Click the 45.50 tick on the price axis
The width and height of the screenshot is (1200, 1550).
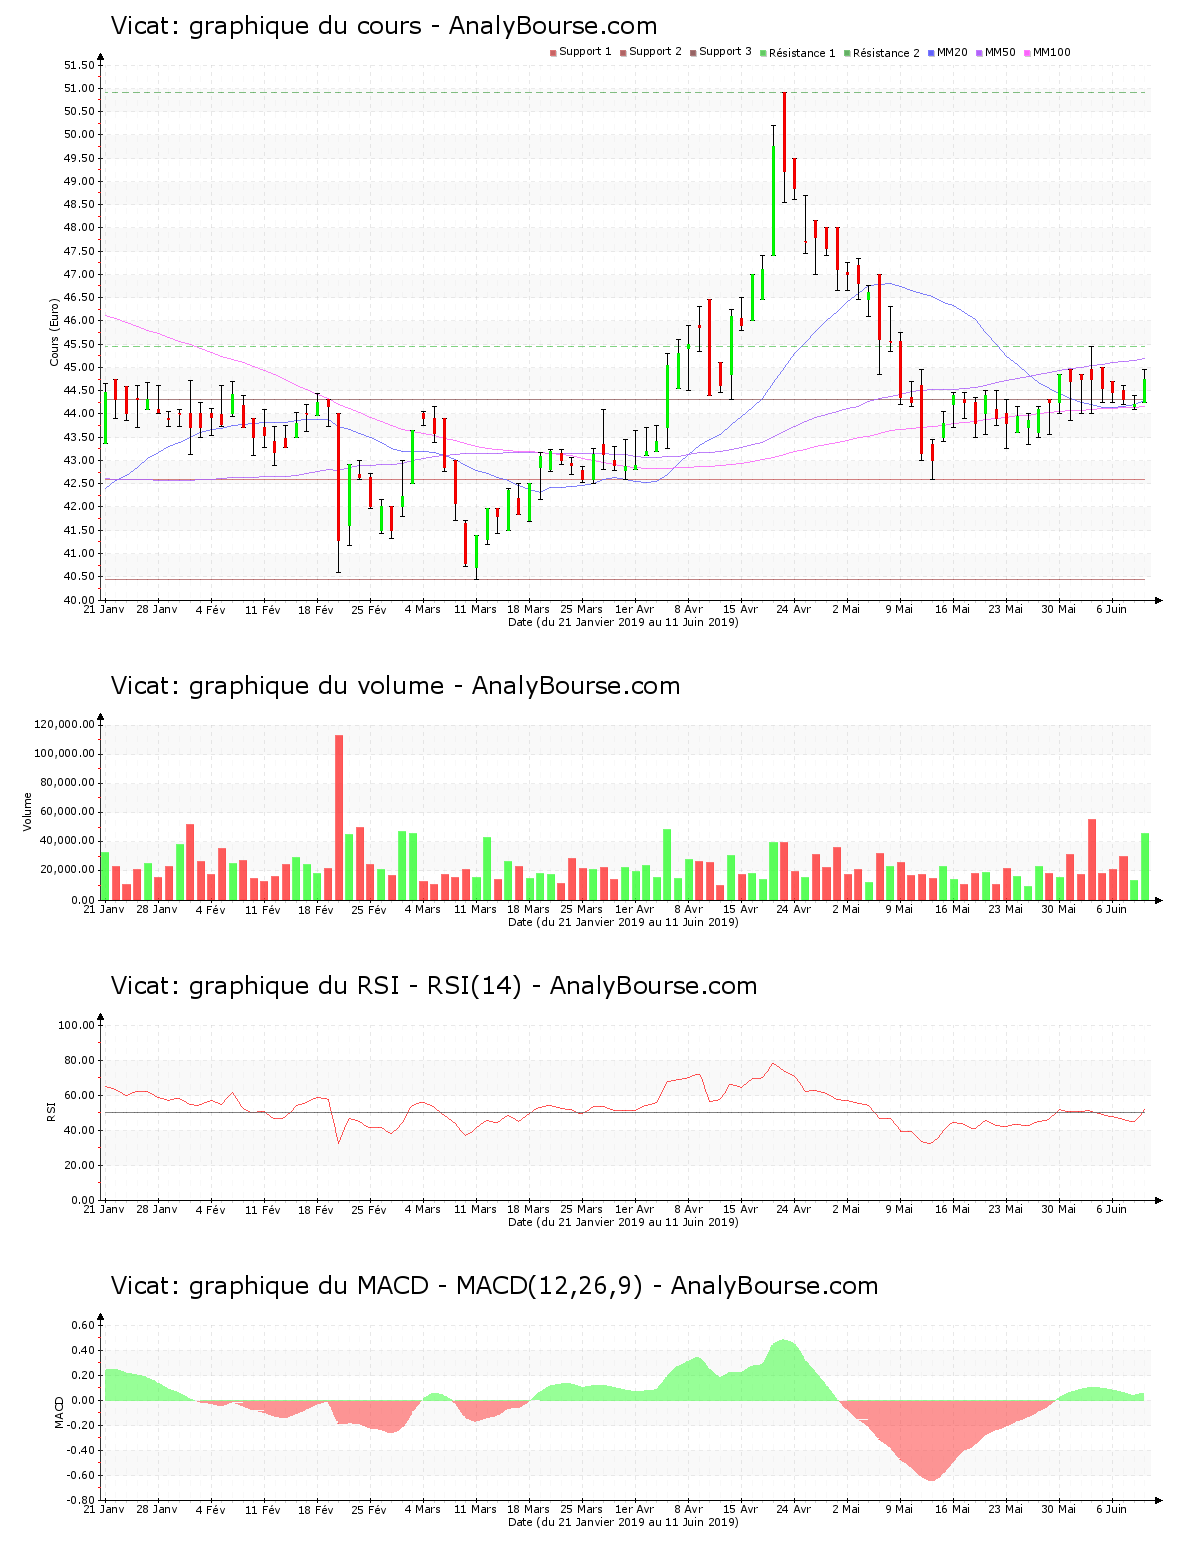pyautogui.click(x=79, y=344)
